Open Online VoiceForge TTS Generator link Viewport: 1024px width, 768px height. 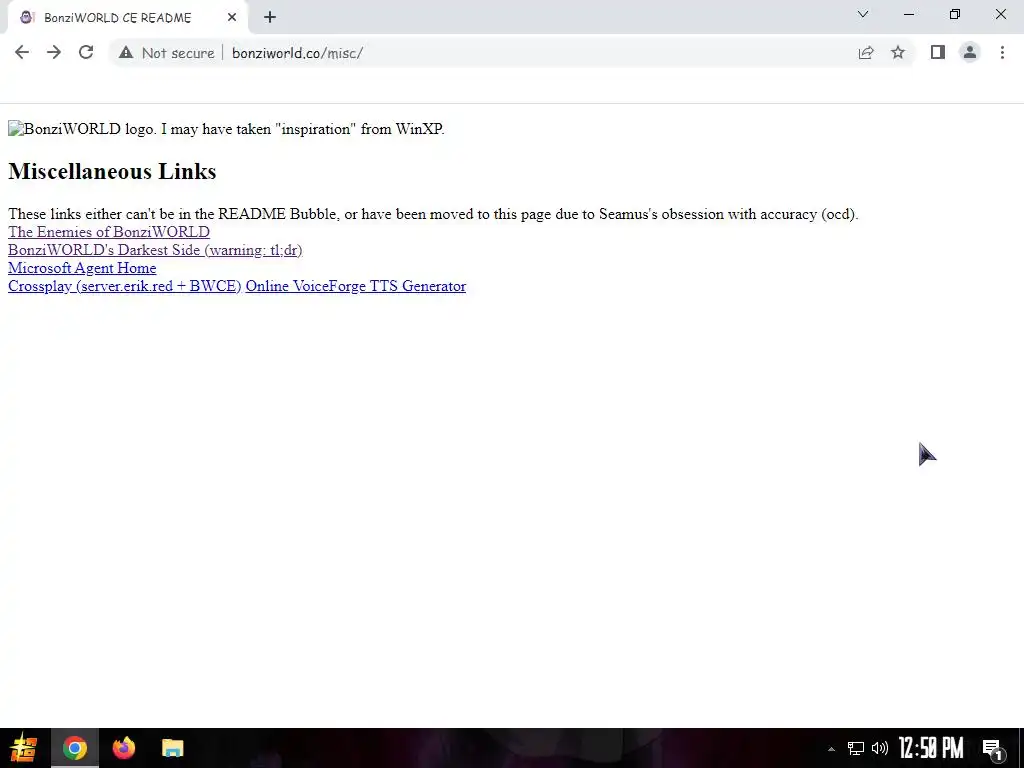coord(355,286)
